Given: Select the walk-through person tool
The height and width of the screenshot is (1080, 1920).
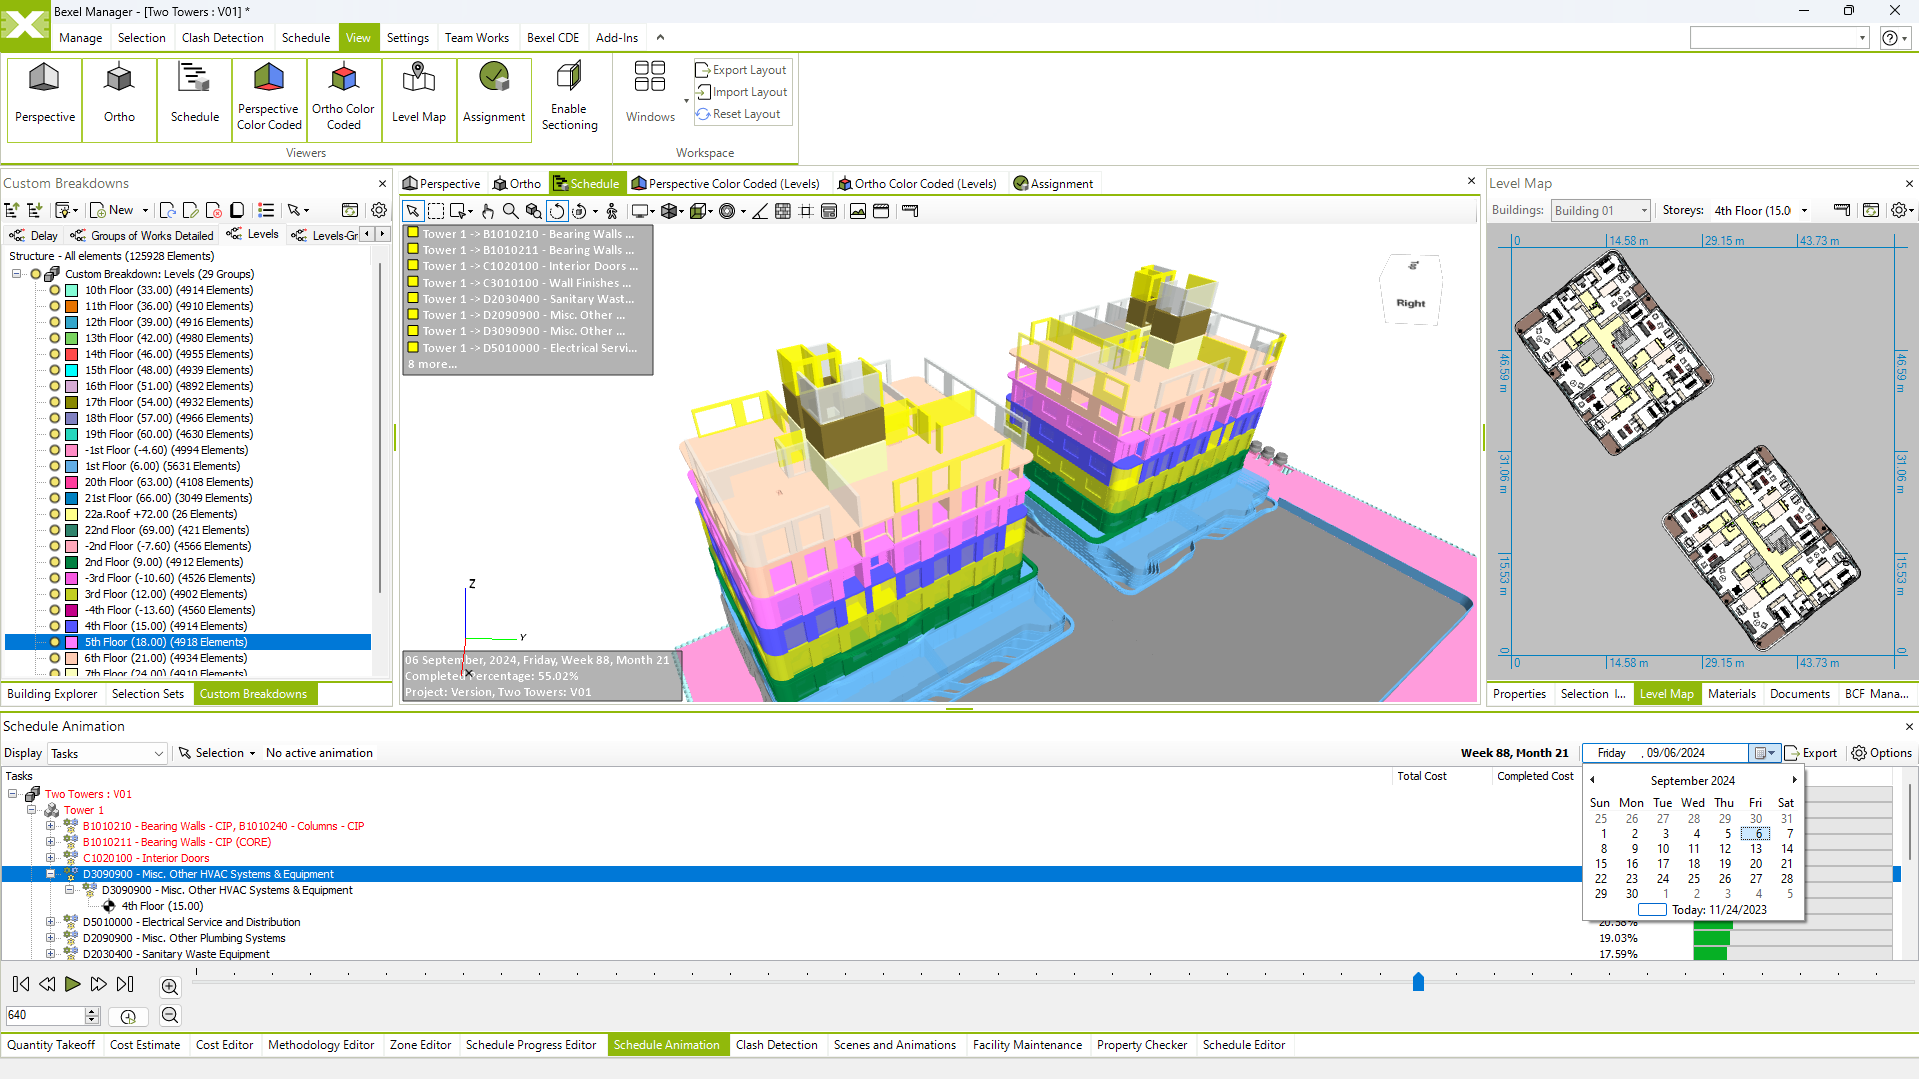Looking at the screenshot, I should 613,211.
